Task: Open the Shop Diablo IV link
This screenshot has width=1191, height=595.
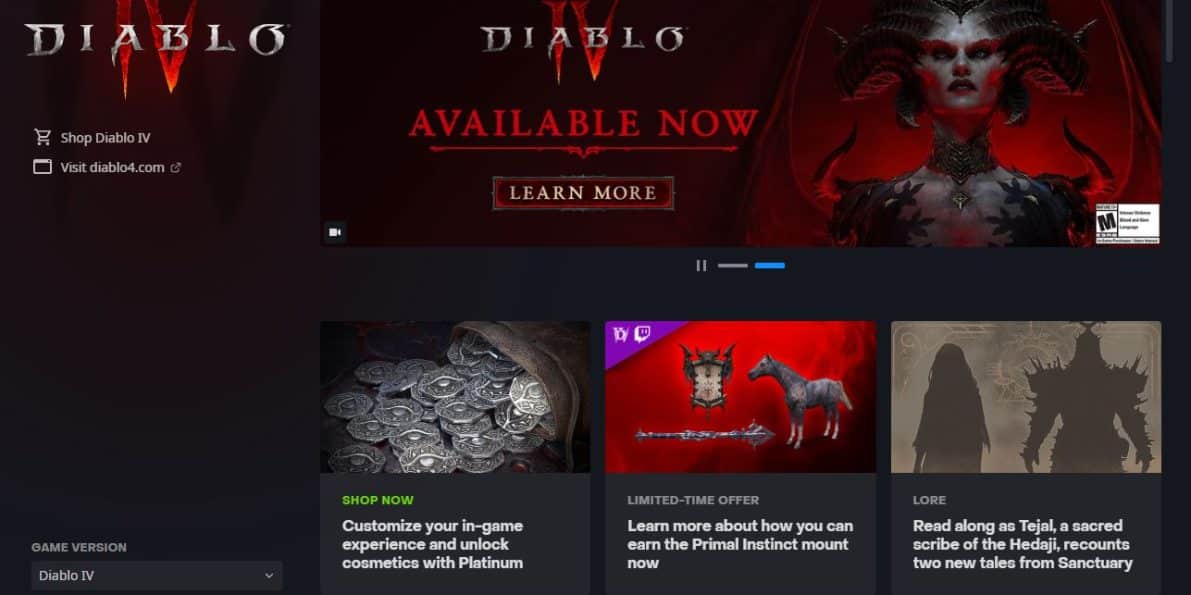Action: (x=106, y=138)
